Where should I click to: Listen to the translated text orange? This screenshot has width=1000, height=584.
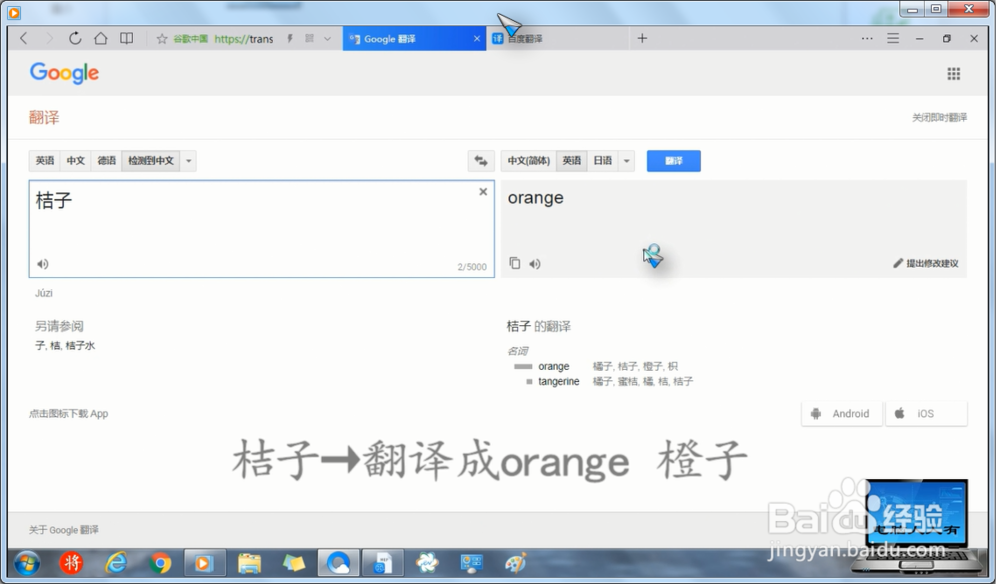535,264
